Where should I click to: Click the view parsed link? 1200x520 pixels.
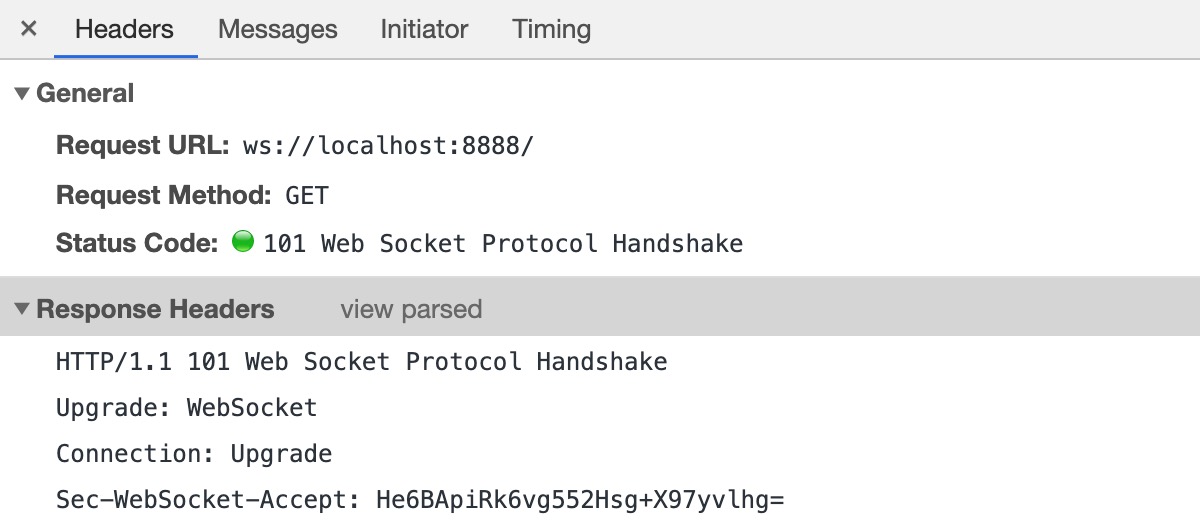(x=411, y=310)
